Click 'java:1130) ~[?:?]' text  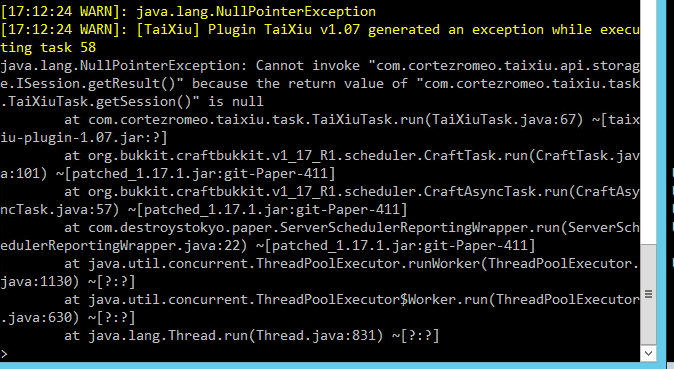[67, 282]
